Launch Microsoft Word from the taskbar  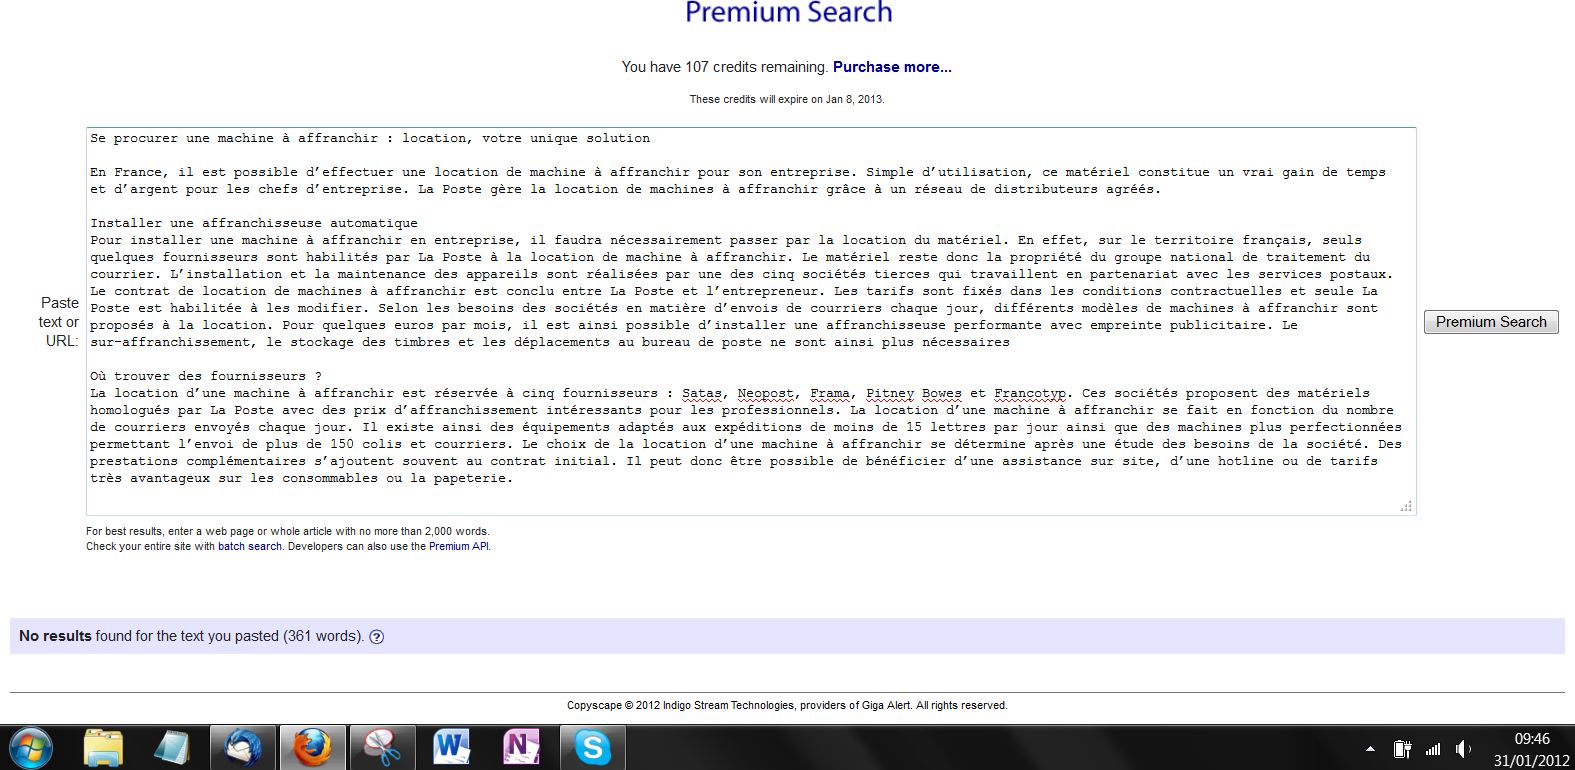[x=451, y=748]
